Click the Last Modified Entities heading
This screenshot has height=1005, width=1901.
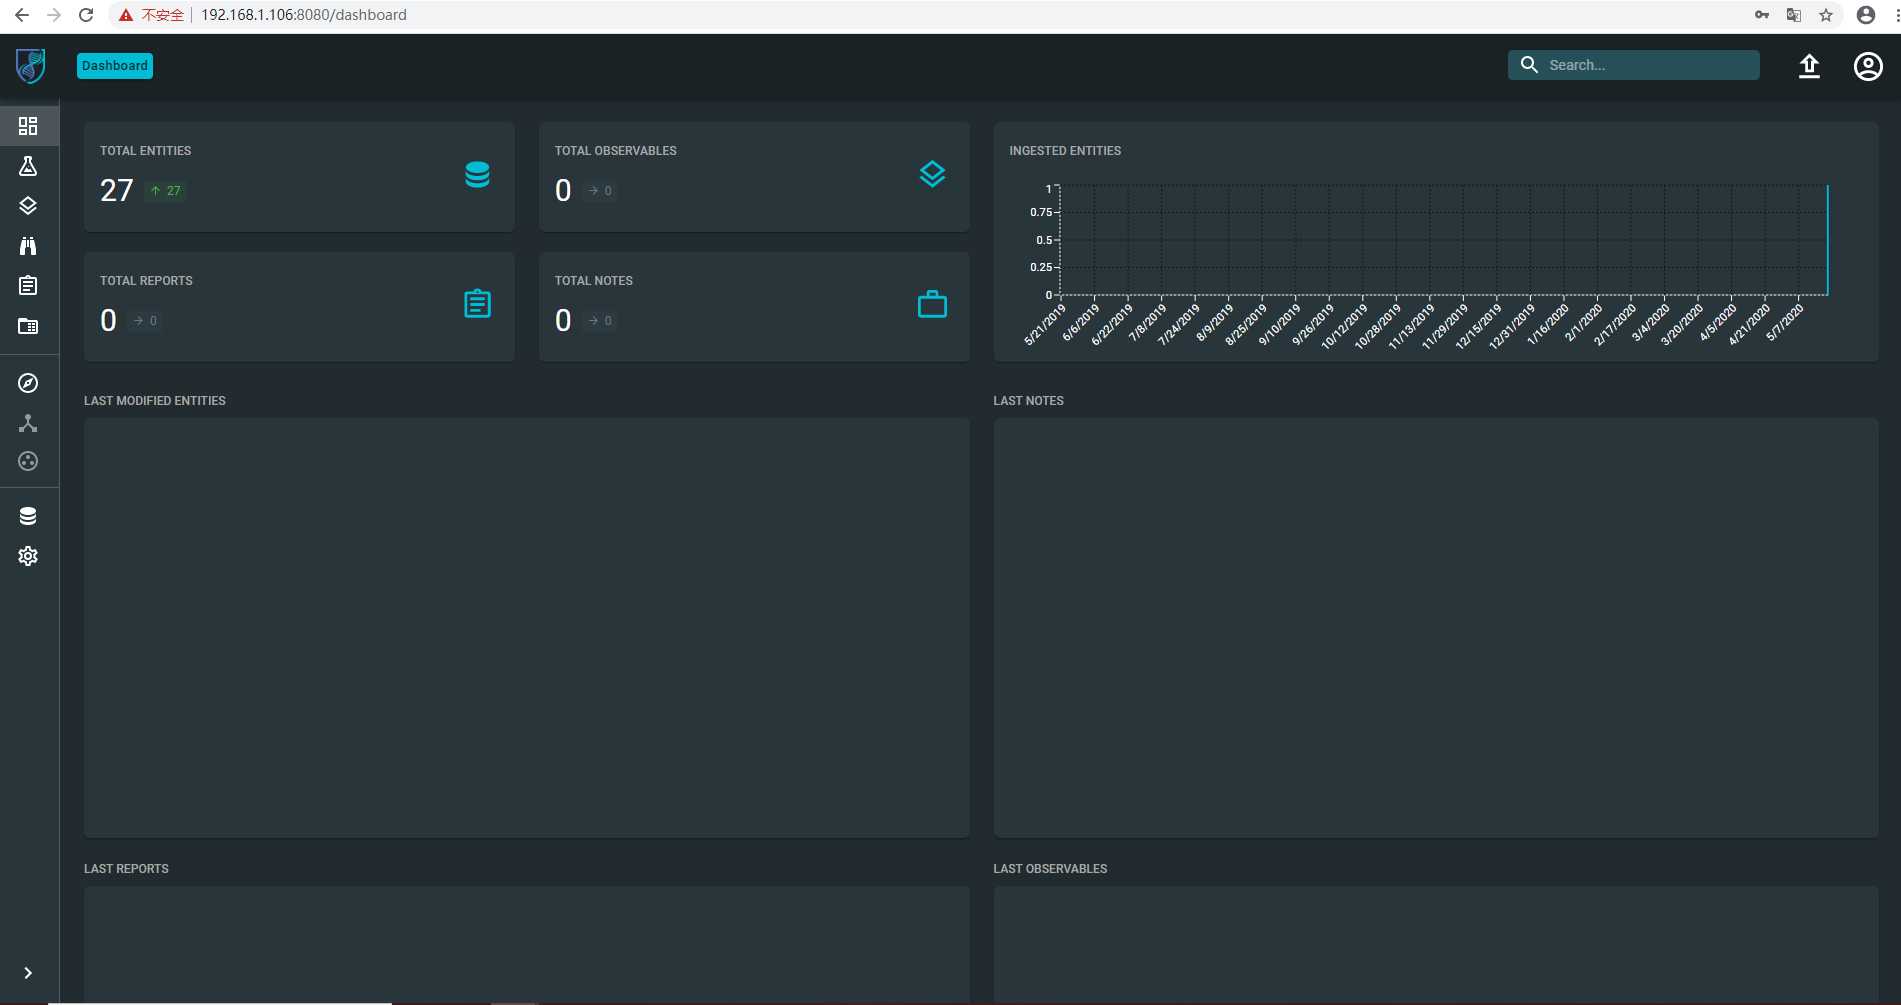click(x=155, y=401)
